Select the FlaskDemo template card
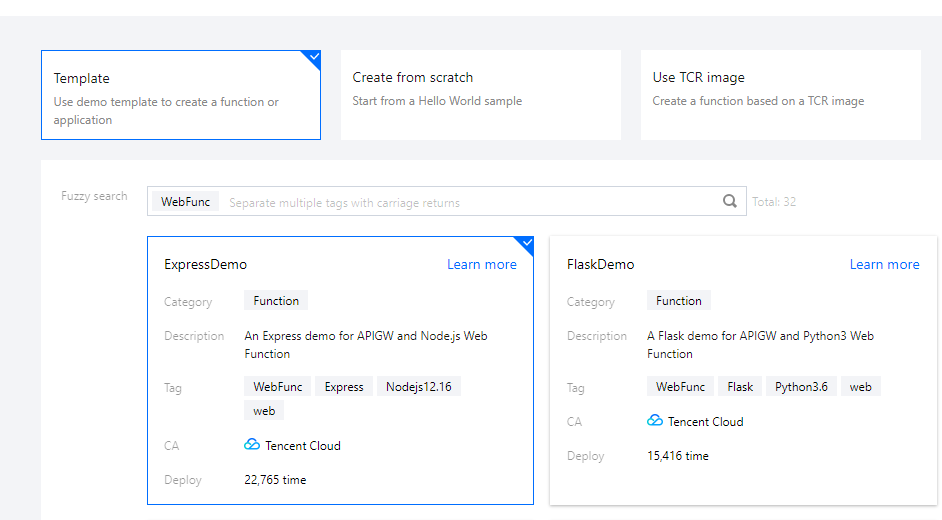The image size is (942, 520). [743, 370]
